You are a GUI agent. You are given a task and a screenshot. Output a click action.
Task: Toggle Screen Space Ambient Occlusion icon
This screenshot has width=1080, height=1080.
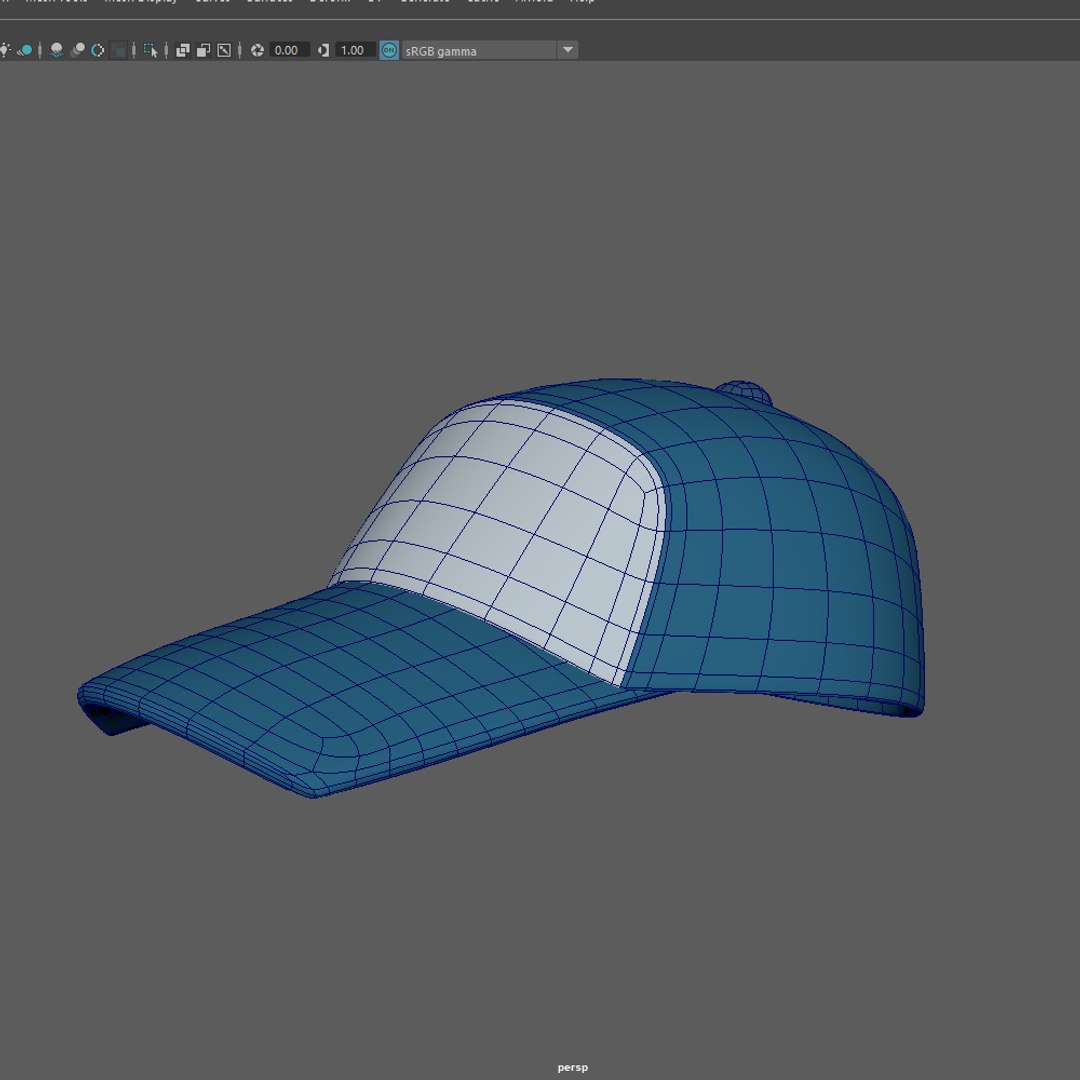pyautogui.click(x=56, y=50)
